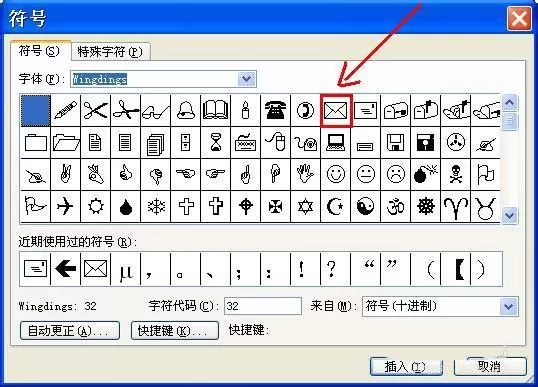Click symbol grid scrollbar up arrow
Screen dimensions: 538x387
[x=510, y=103]
